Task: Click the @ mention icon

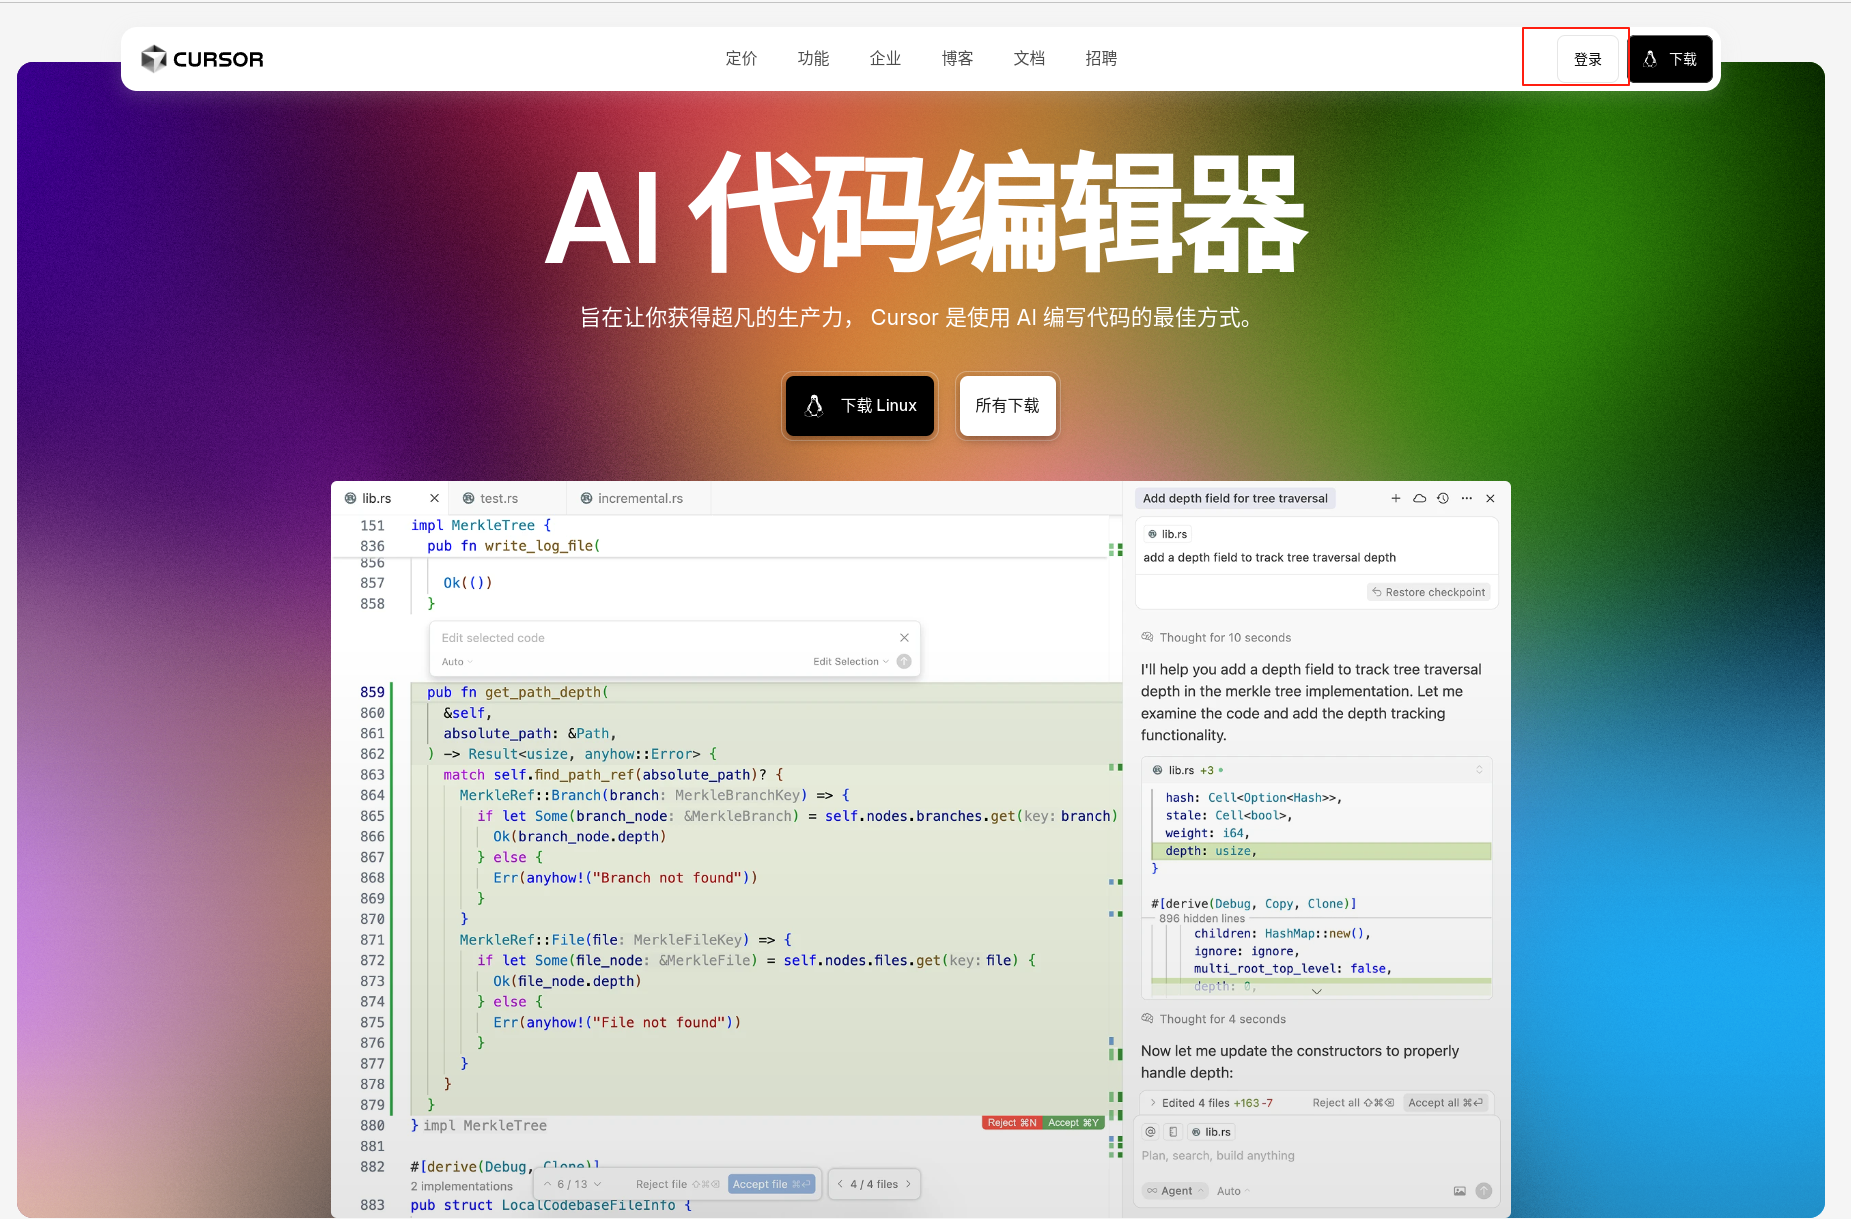Action: (x=1150, y=1132)
